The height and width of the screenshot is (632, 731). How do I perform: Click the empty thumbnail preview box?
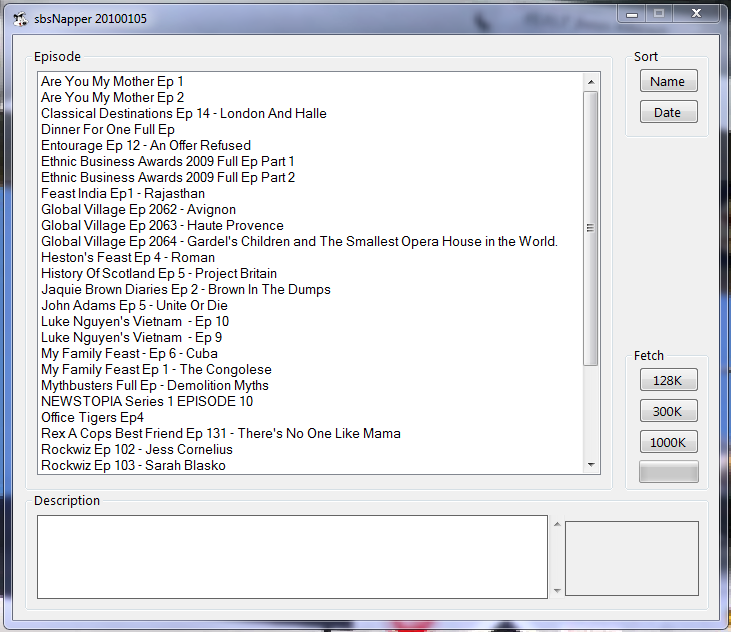pyautogui.click(x=632, y=558)
